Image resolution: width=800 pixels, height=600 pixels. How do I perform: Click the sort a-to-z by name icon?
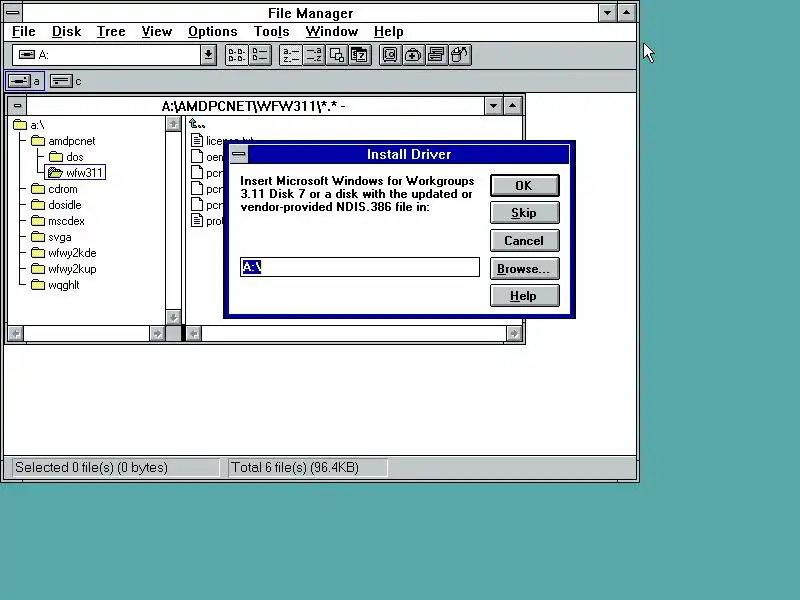click(290, 55)
